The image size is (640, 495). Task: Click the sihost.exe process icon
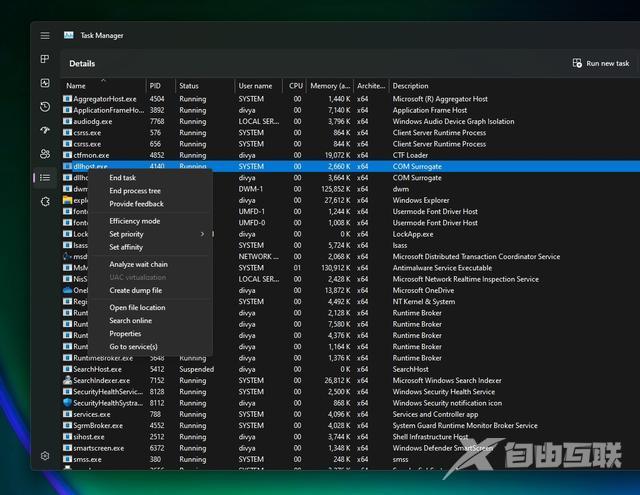67,437
